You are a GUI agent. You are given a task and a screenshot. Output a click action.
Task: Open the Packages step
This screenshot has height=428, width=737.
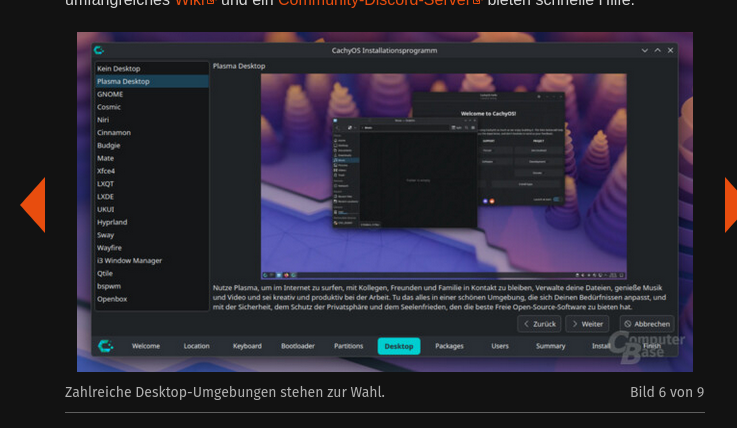pyautogui.click(x=449, y=346)
